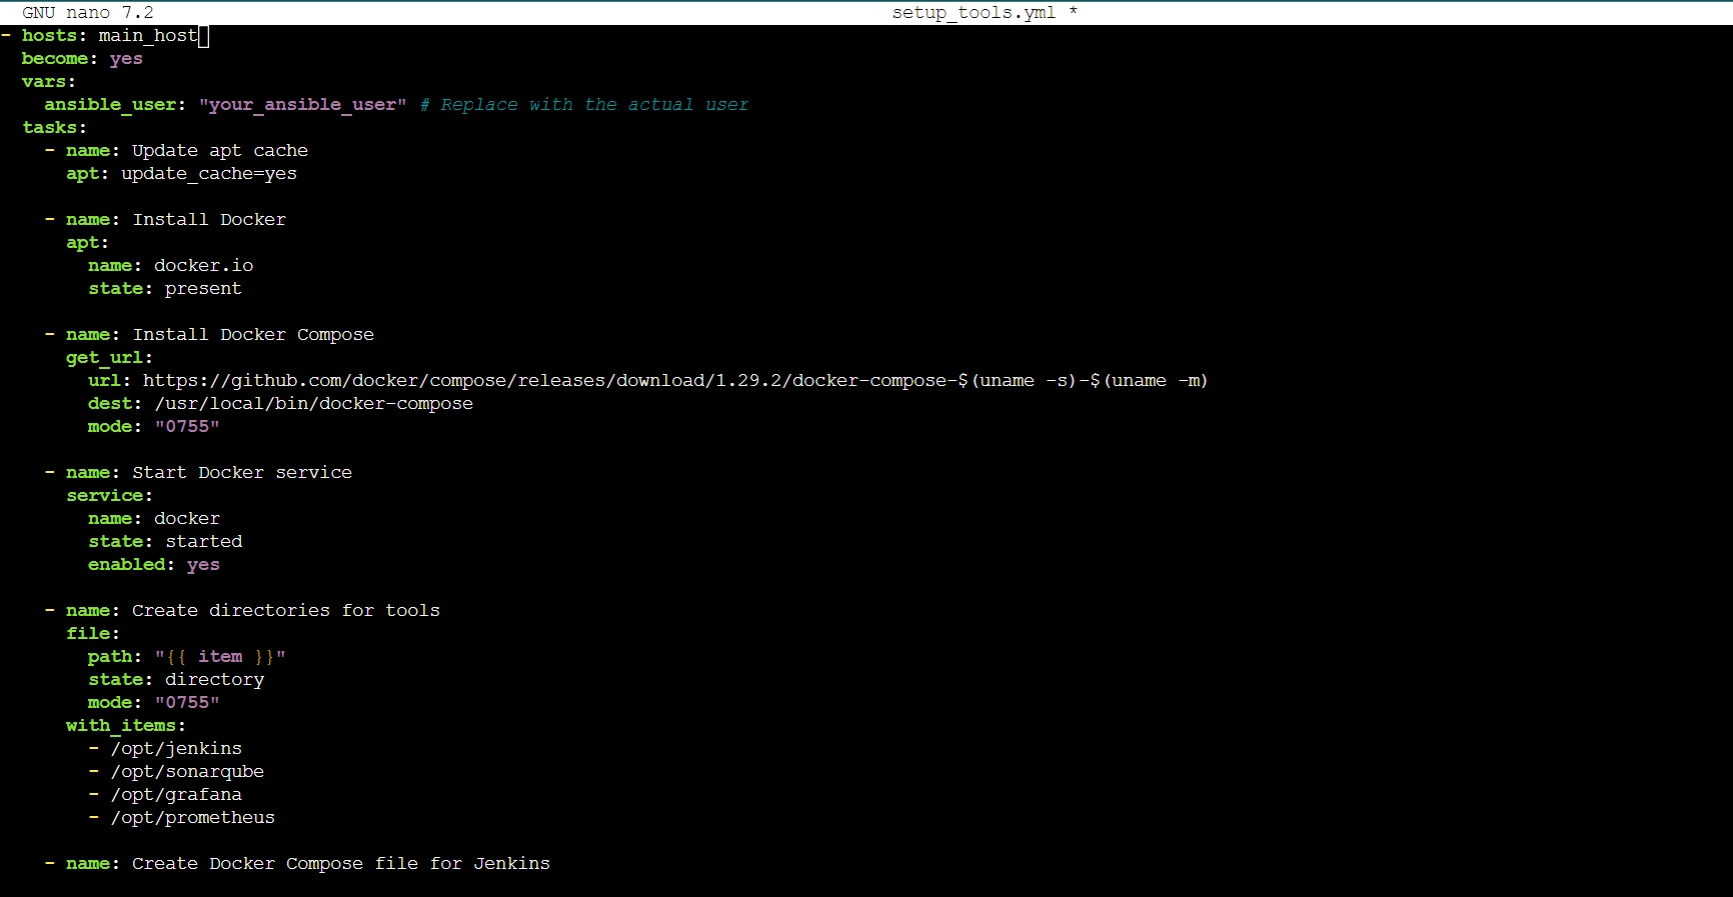1733x897 pixels.
Task: Click the path "{{ item }}" line
Action: pos(187,657)
